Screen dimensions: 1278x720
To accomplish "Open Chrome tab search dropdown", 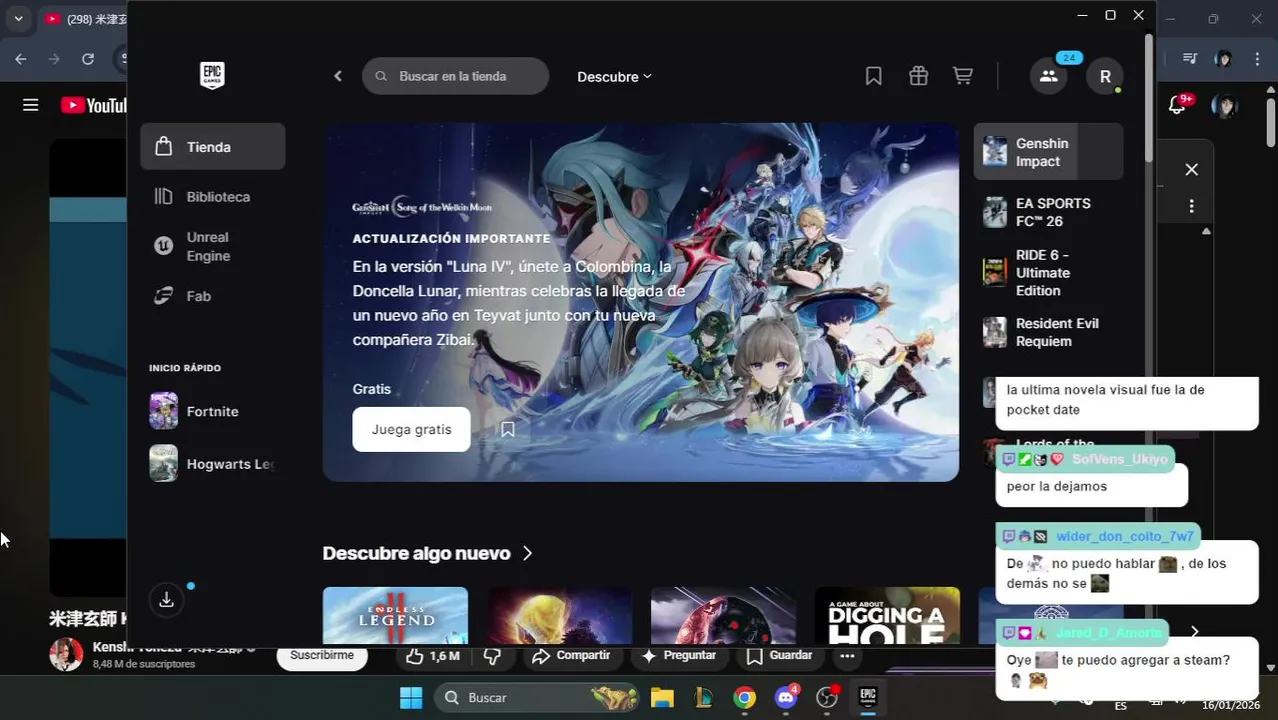I will point(18,19).
